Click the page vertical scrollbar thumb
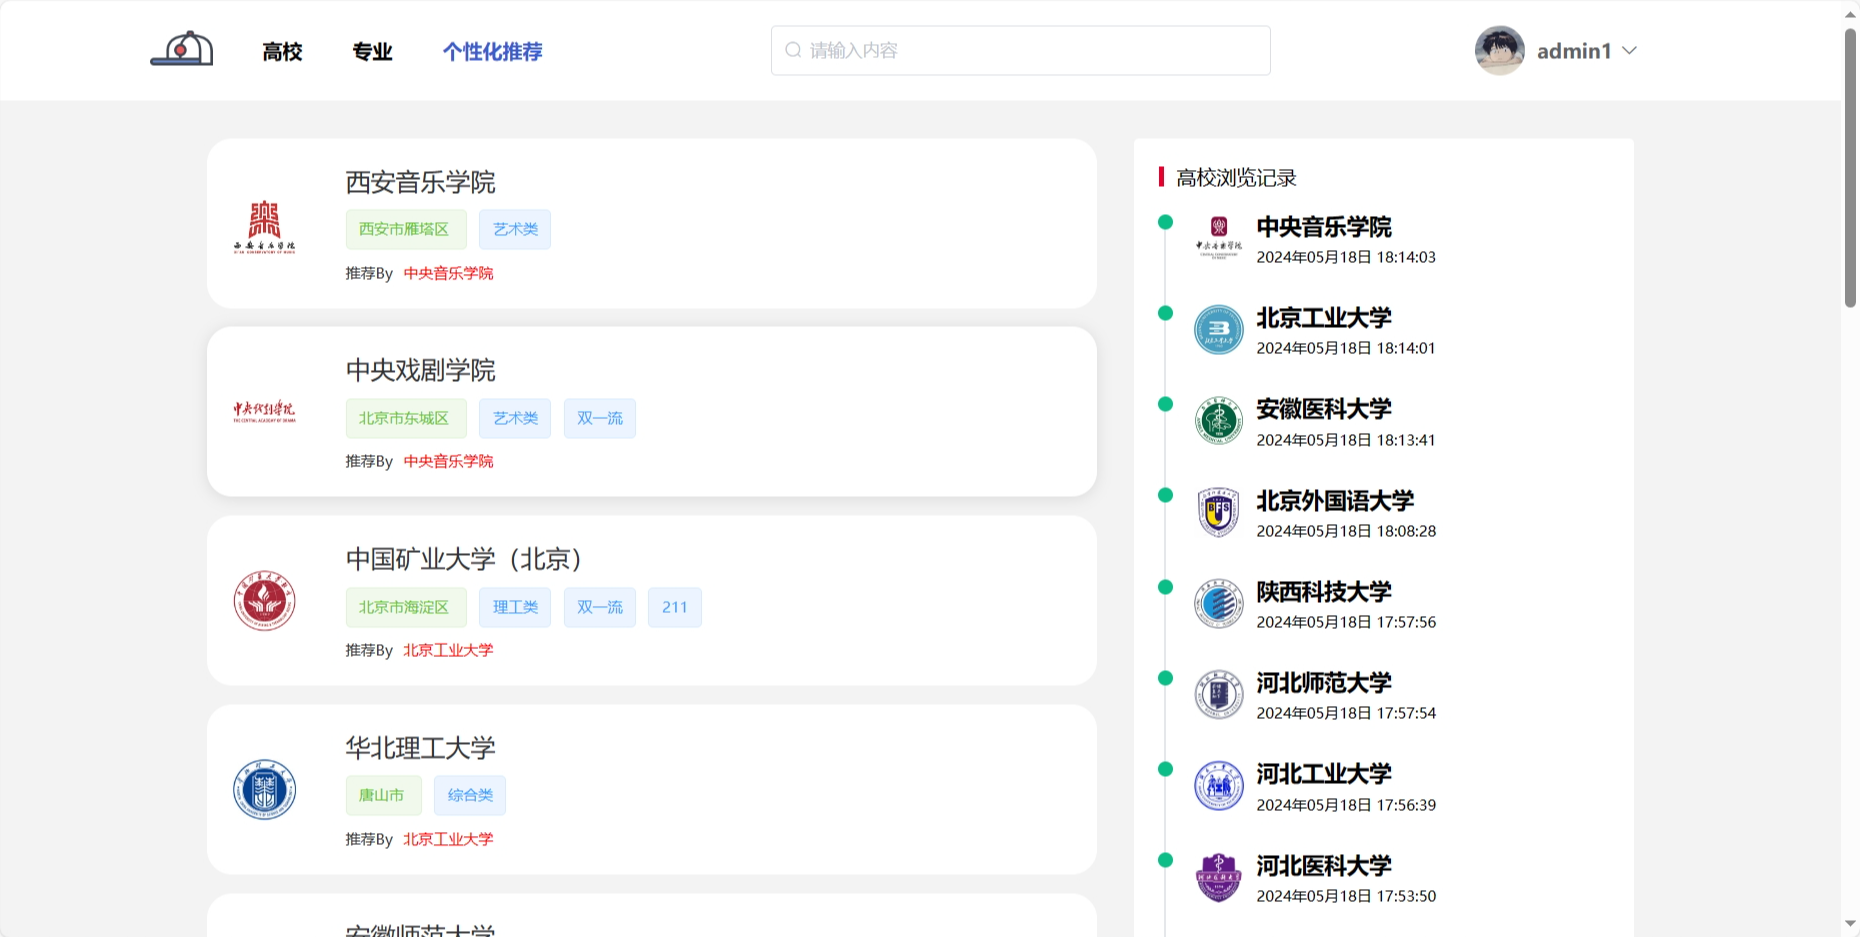The image size is (1860, 937). pos(1850,167)
